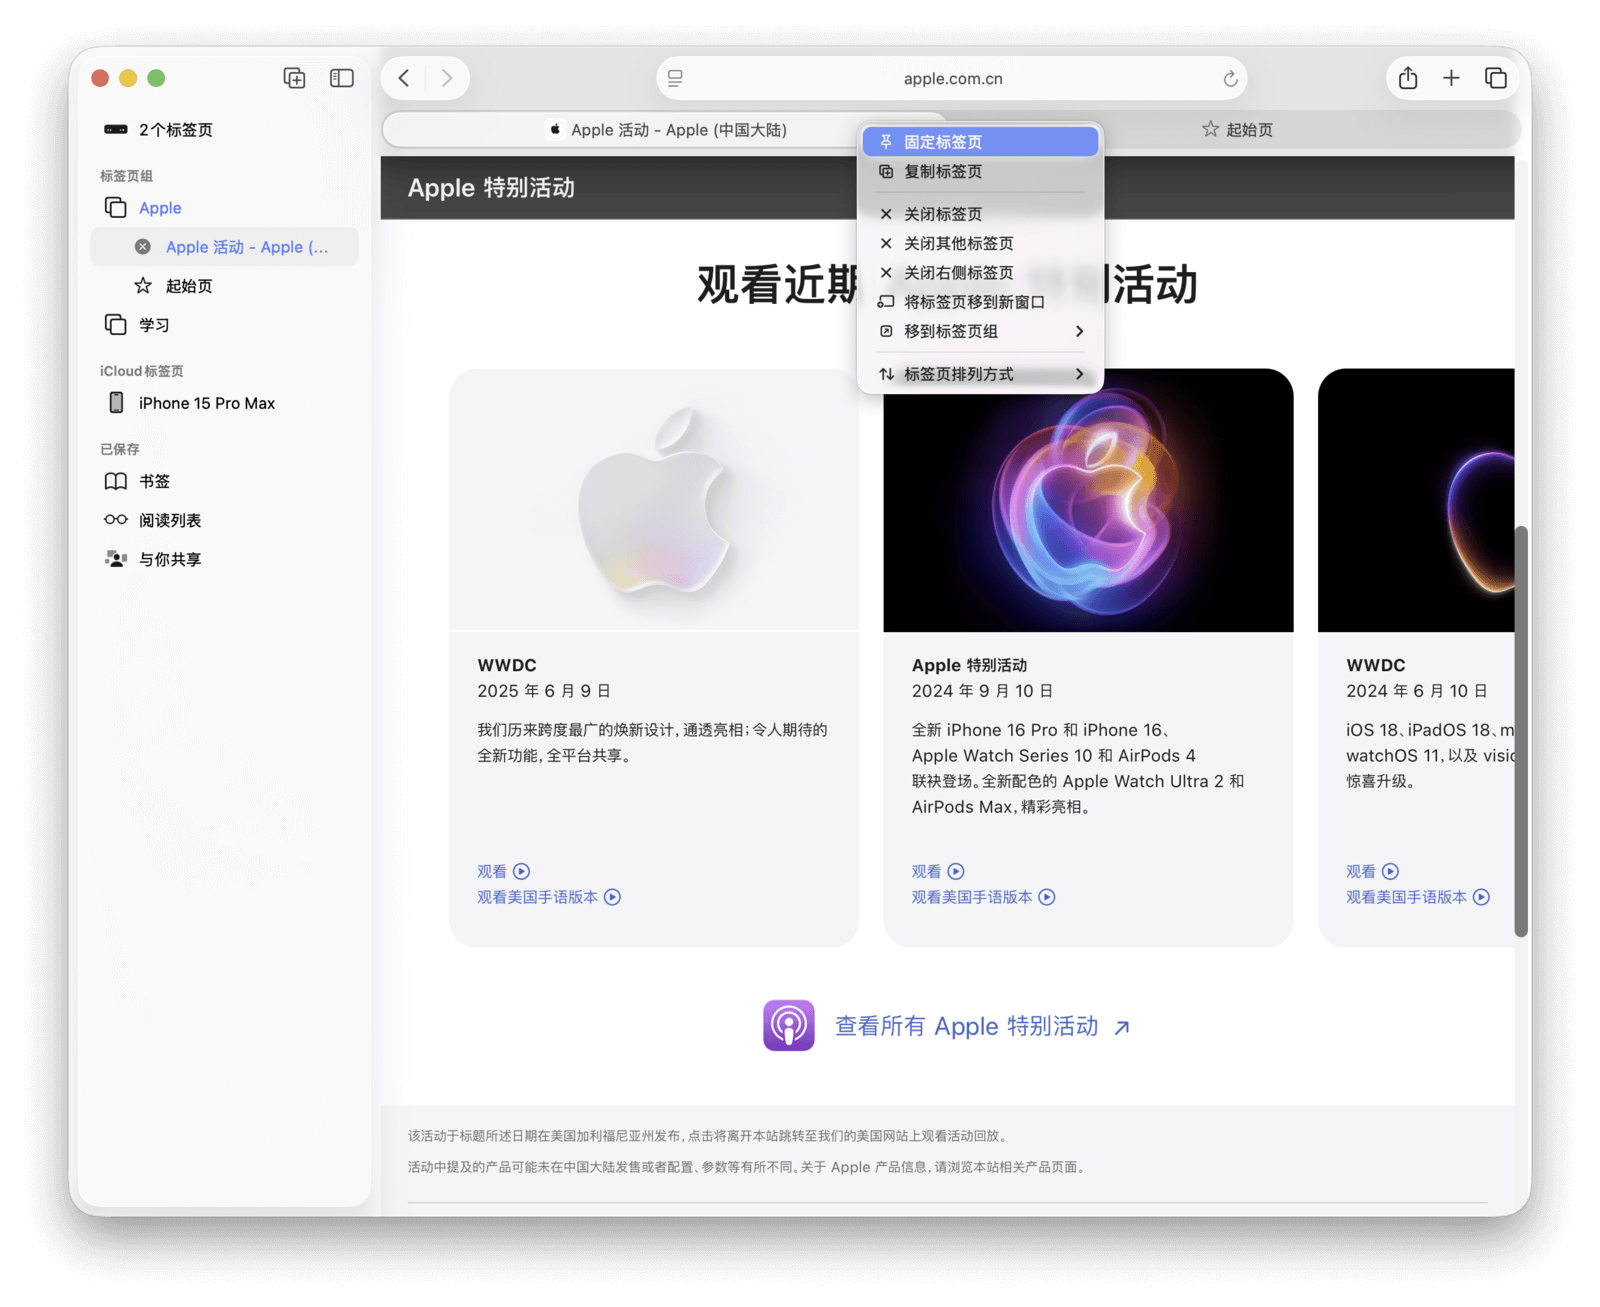
Task: Click 查看所有 Apple 特别活动 link
Action: (x=966, y=1026)
